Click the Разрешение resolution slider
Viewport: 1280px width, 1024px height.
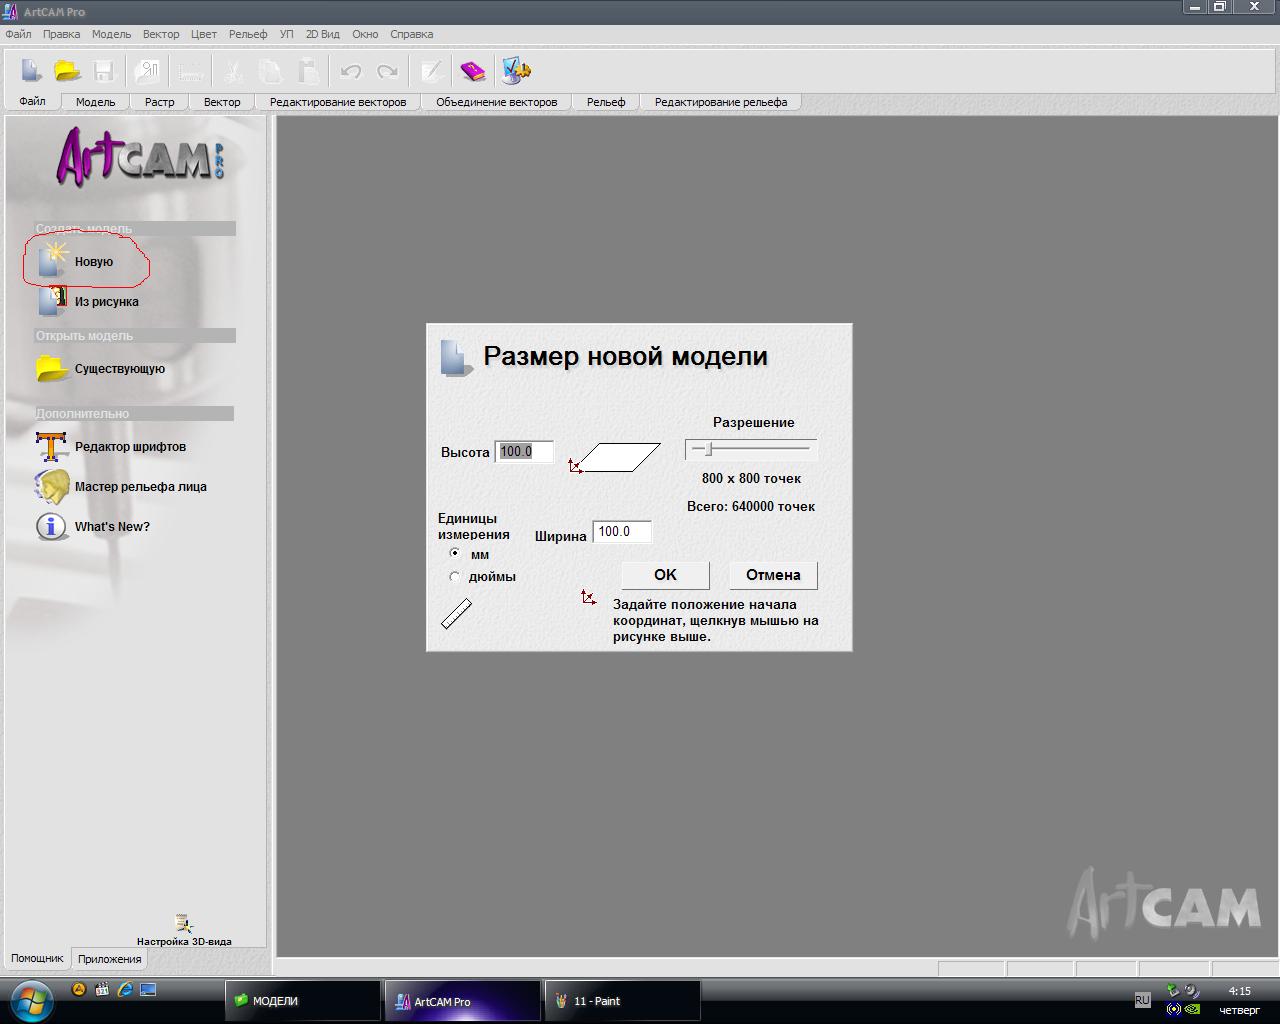click(x=751, y=449)
